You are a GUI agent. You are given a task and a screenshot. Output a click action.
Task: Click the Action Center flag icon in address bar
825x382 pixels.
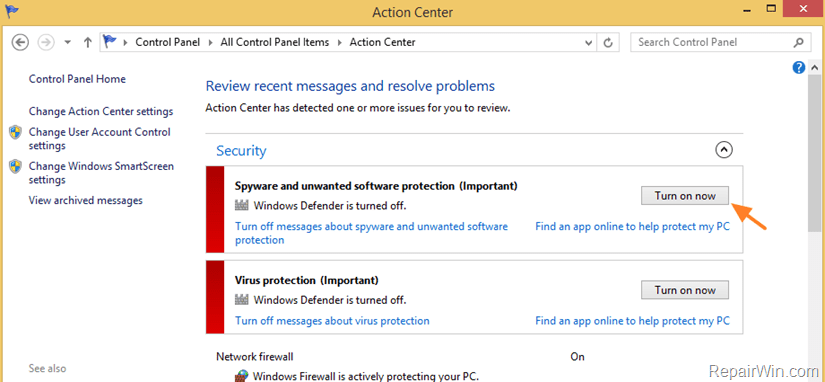pos(110,42)
